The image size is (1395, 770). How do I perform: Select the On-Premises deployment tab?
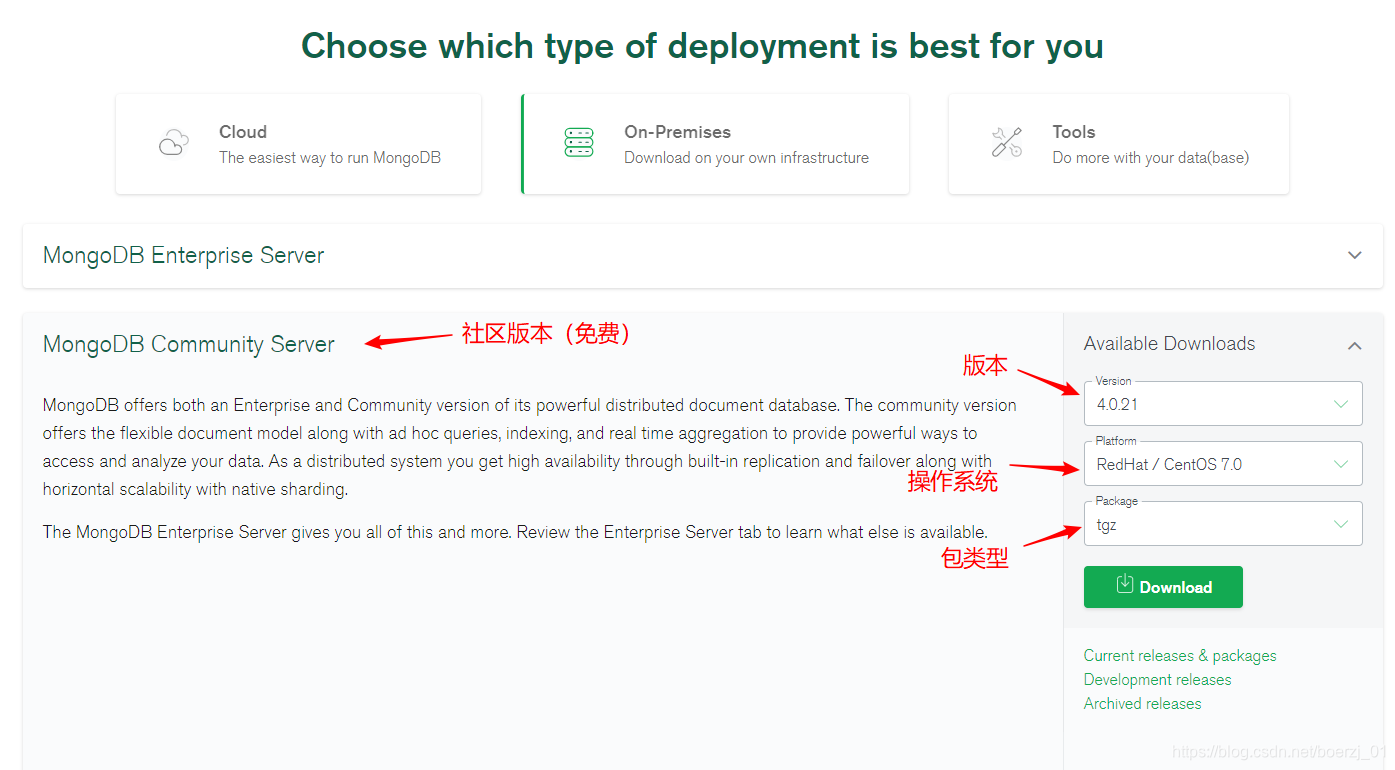(715, 144)
